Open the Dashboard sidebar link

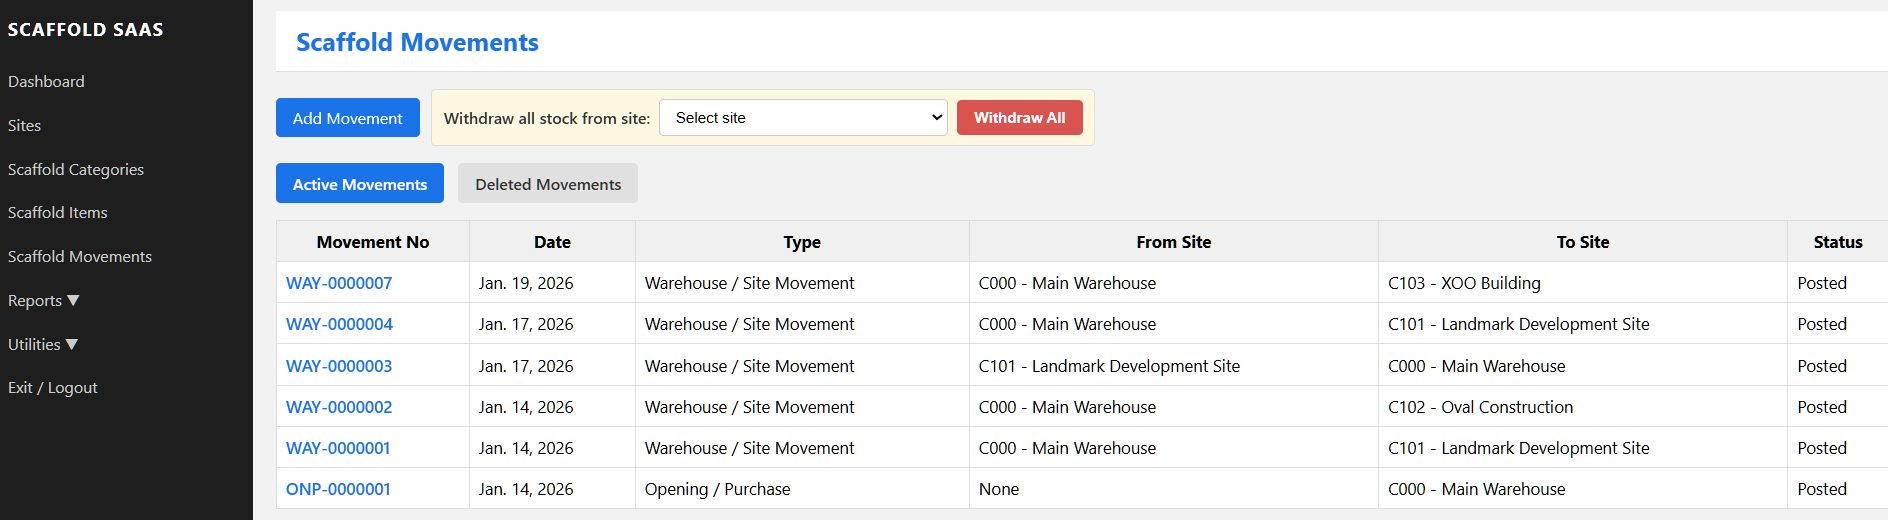pyautogui.click(x=46, y=82)
